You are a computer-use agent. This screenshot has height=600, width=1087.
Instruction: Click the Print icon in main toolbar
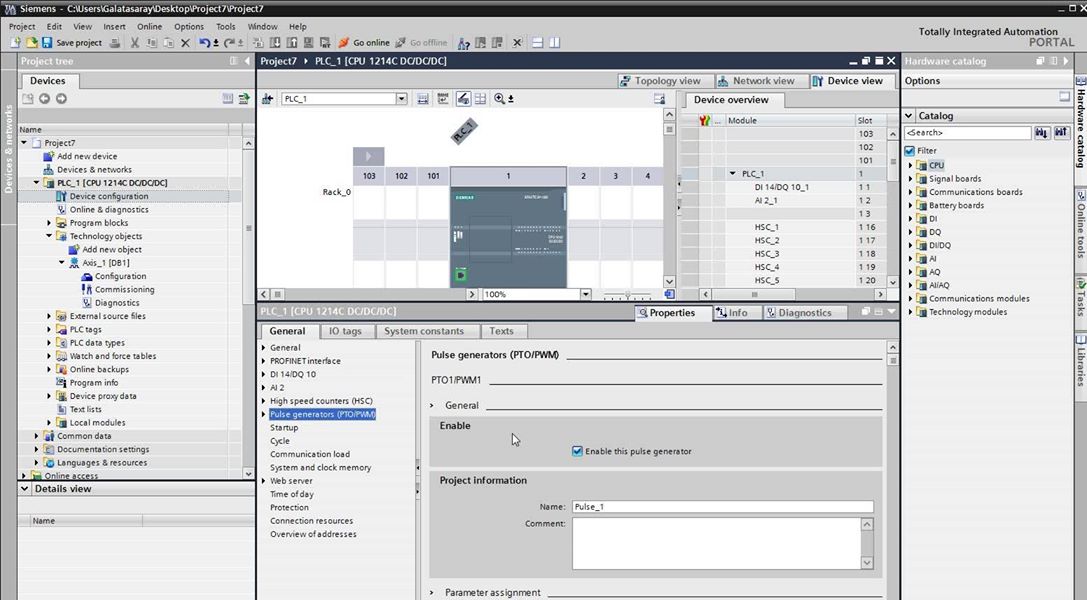pyautogui.click(x=115, y=42)
